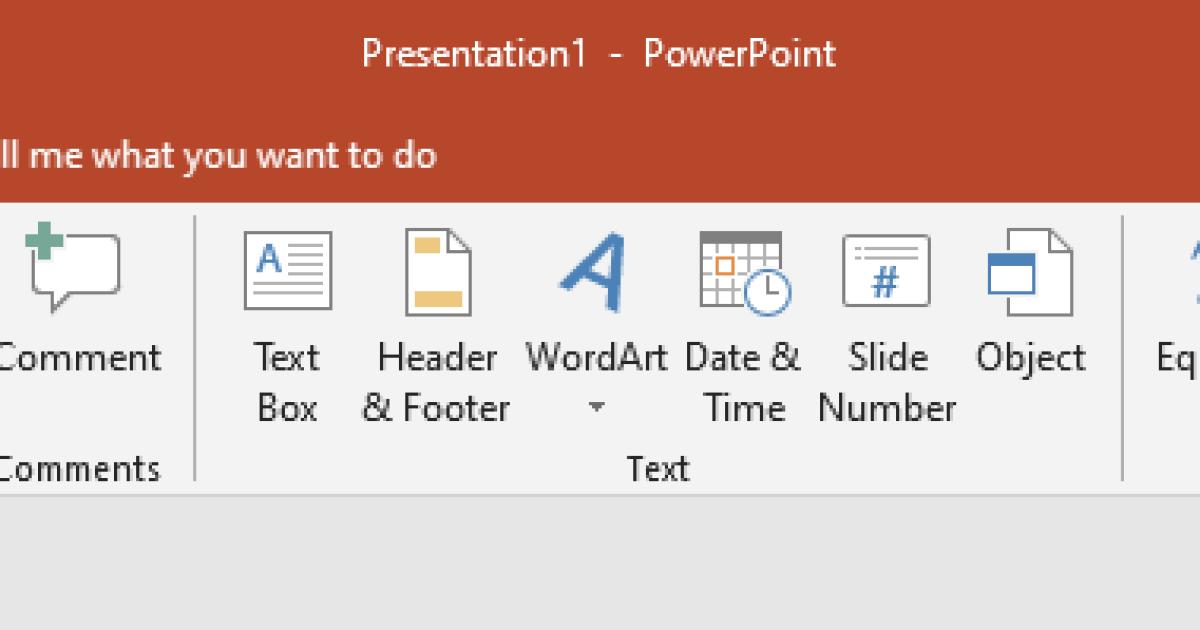
Task: Click the Tell Me search bar
Action: click(x=220, y=155)
